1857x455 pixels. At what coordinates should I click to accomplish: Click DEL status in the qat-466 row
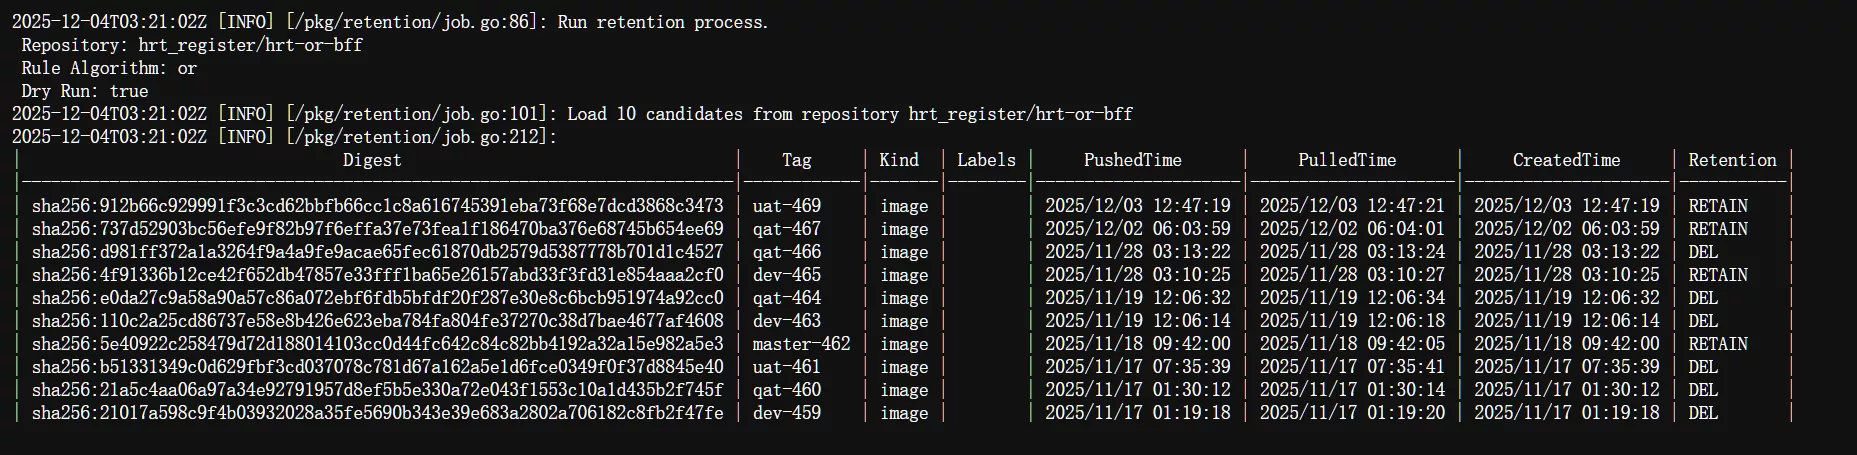click(1703, 252)
